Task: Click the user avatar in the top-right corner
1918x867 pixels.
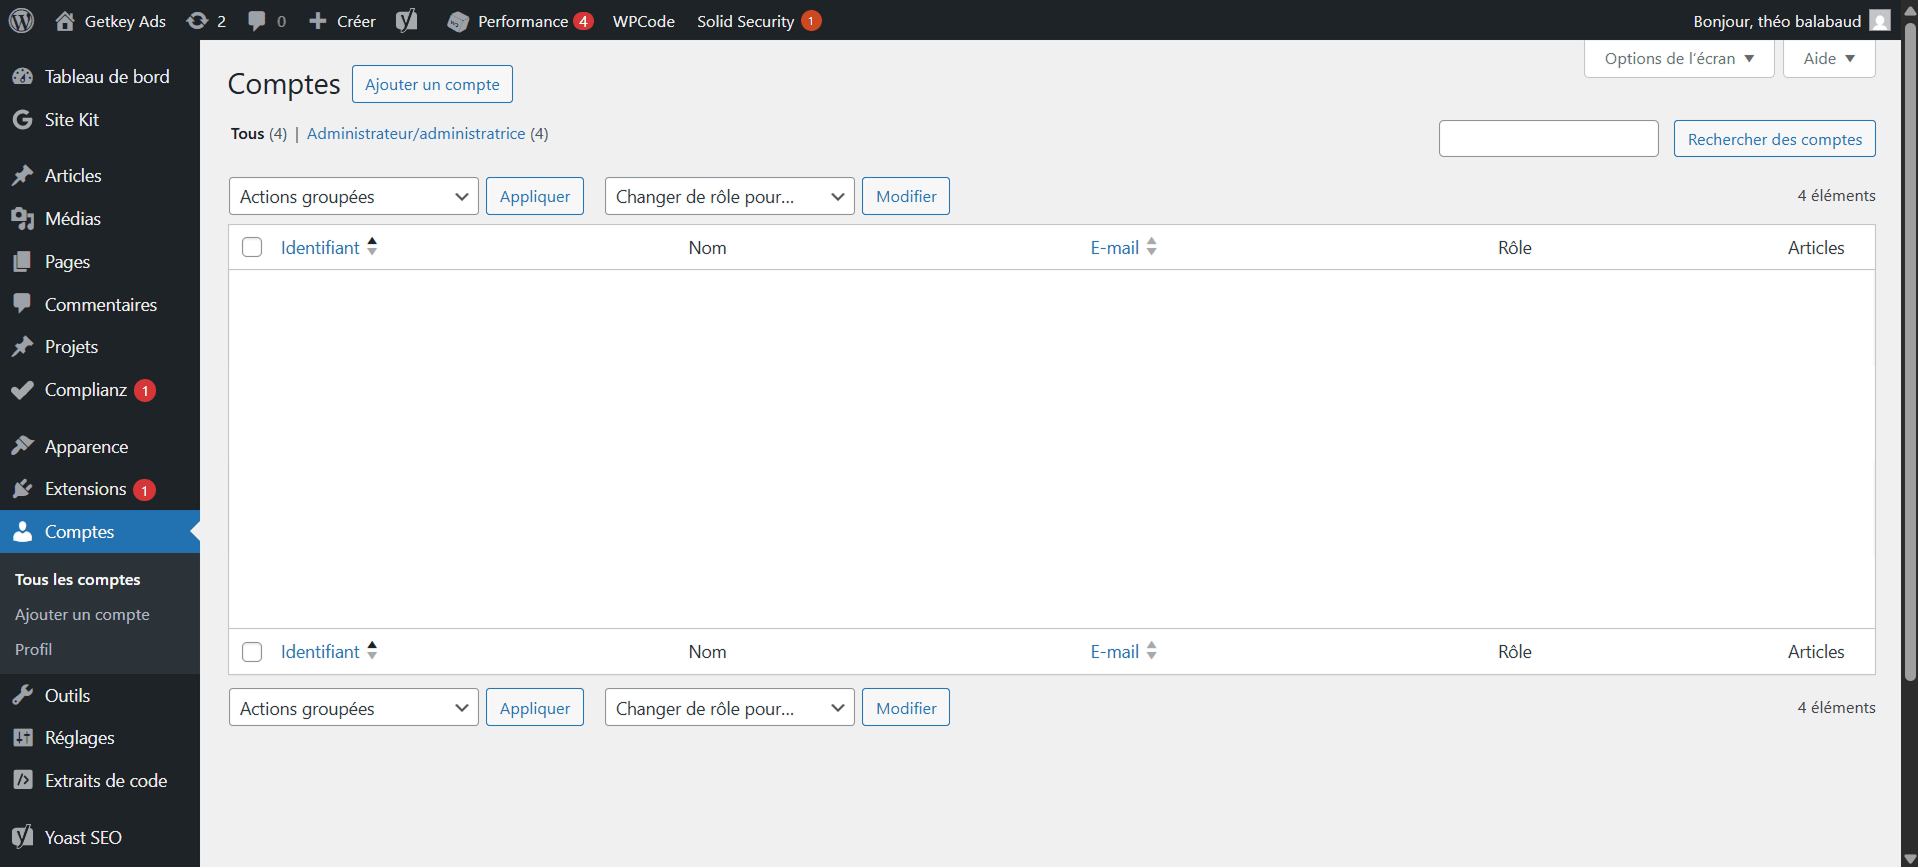Action: [x=1880, y=21]
